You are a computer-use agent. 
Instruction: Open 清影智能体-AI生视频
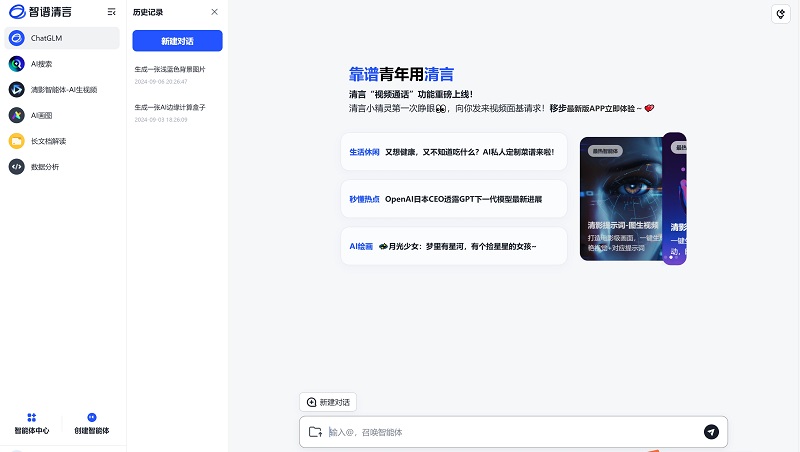click(x=62, y=89)
